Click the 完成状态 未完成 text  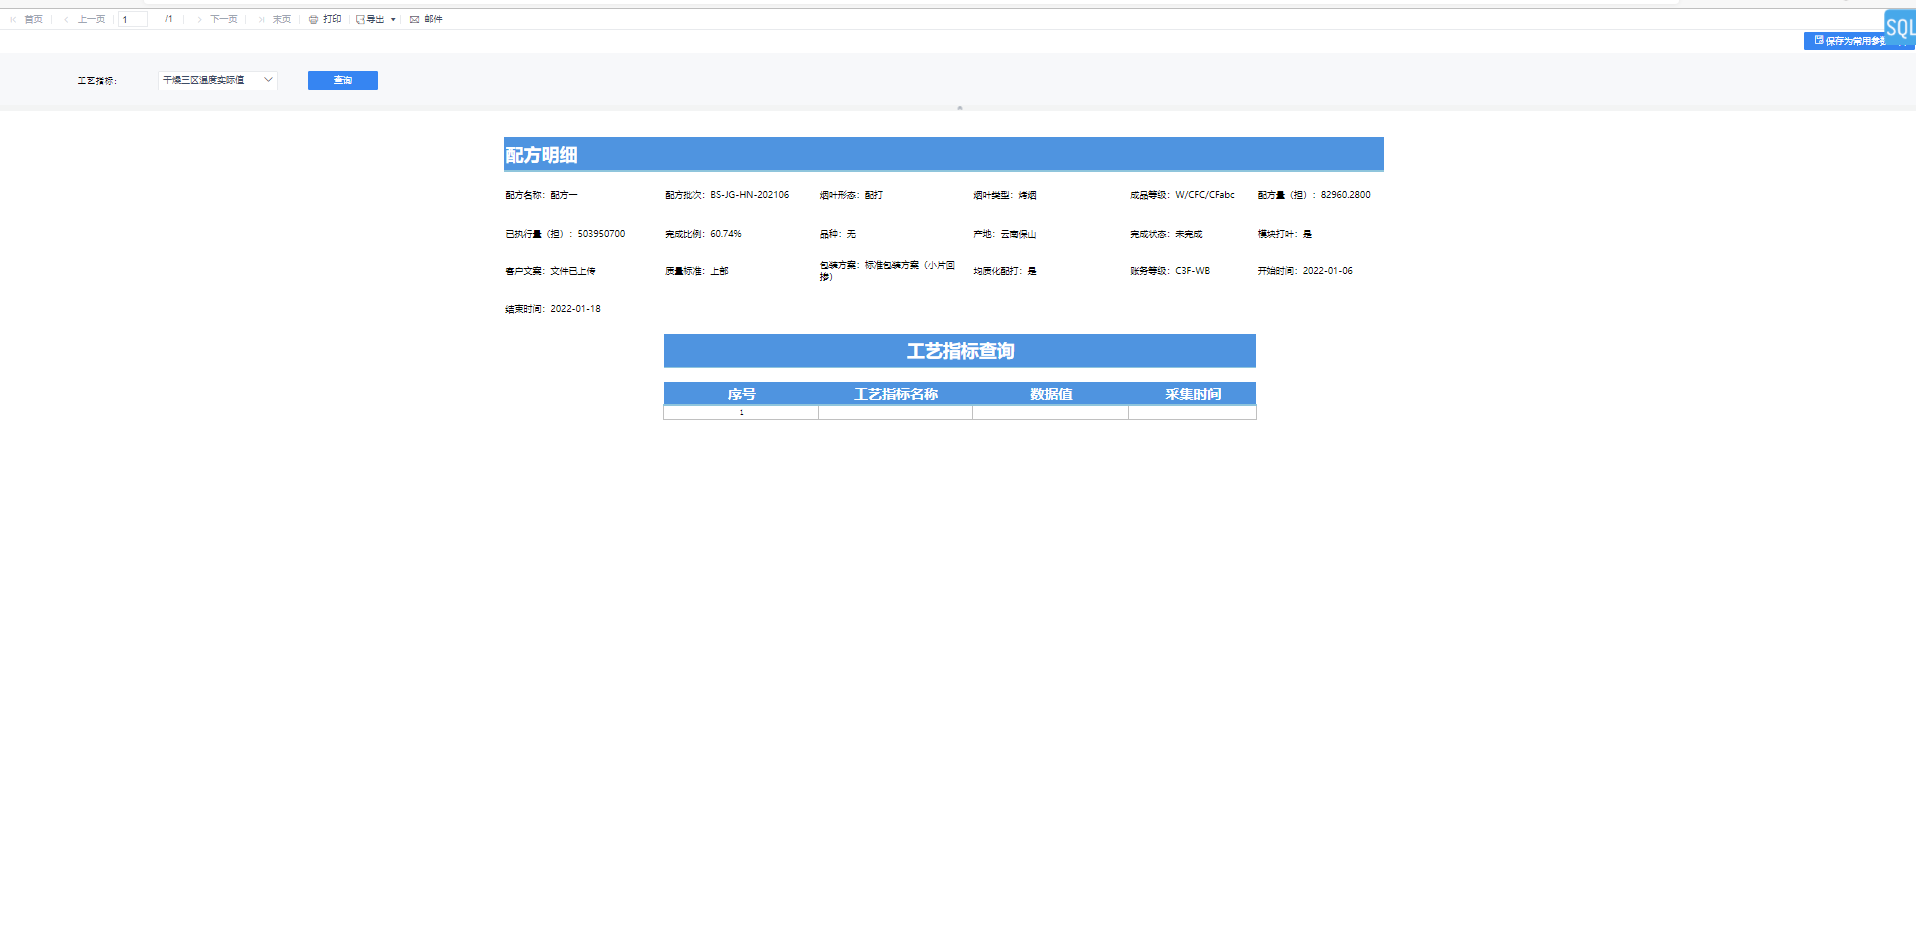1166,234
